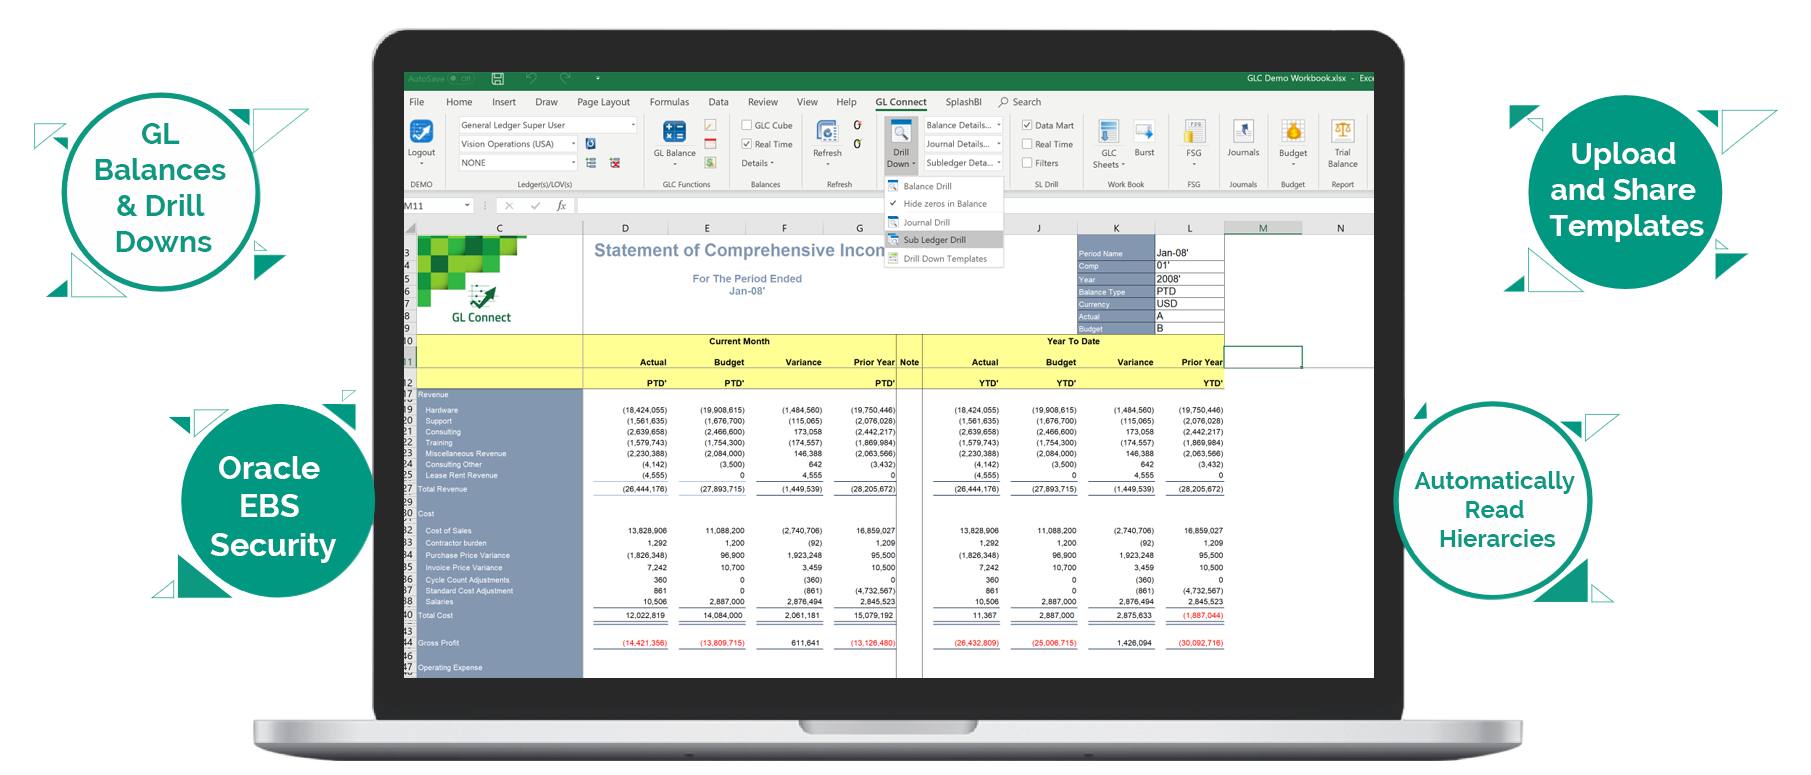The image size is (1811, 775).
Task: Click the Journals icon
Action: pyautogui.click(x=1243, y=131)
